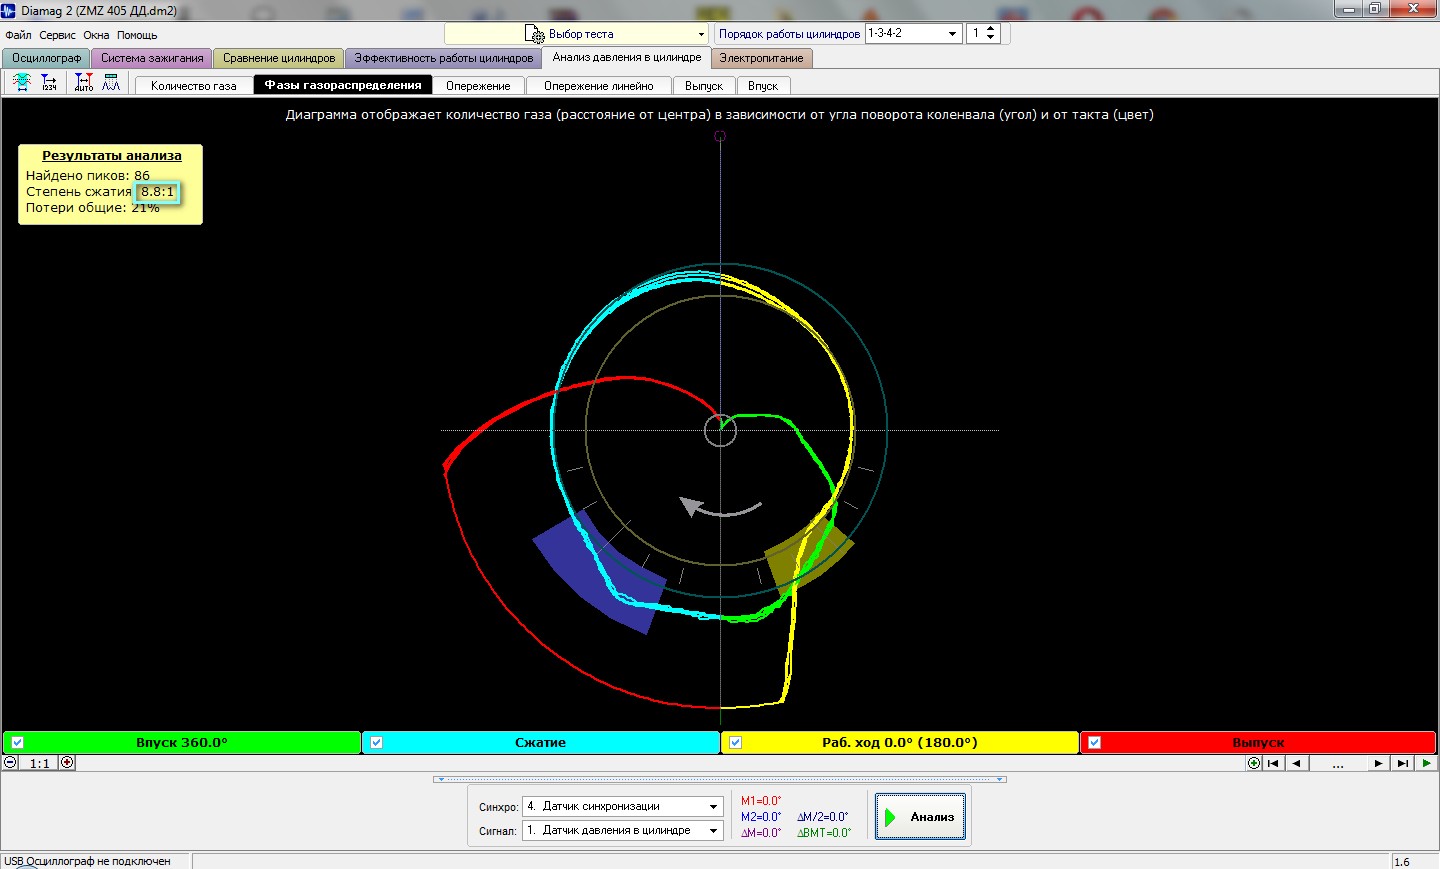The width and height of the screenshot is (1440, 869).
Task: Toggle the Сжатие stroke checkbox
Action: pos(376,742)
